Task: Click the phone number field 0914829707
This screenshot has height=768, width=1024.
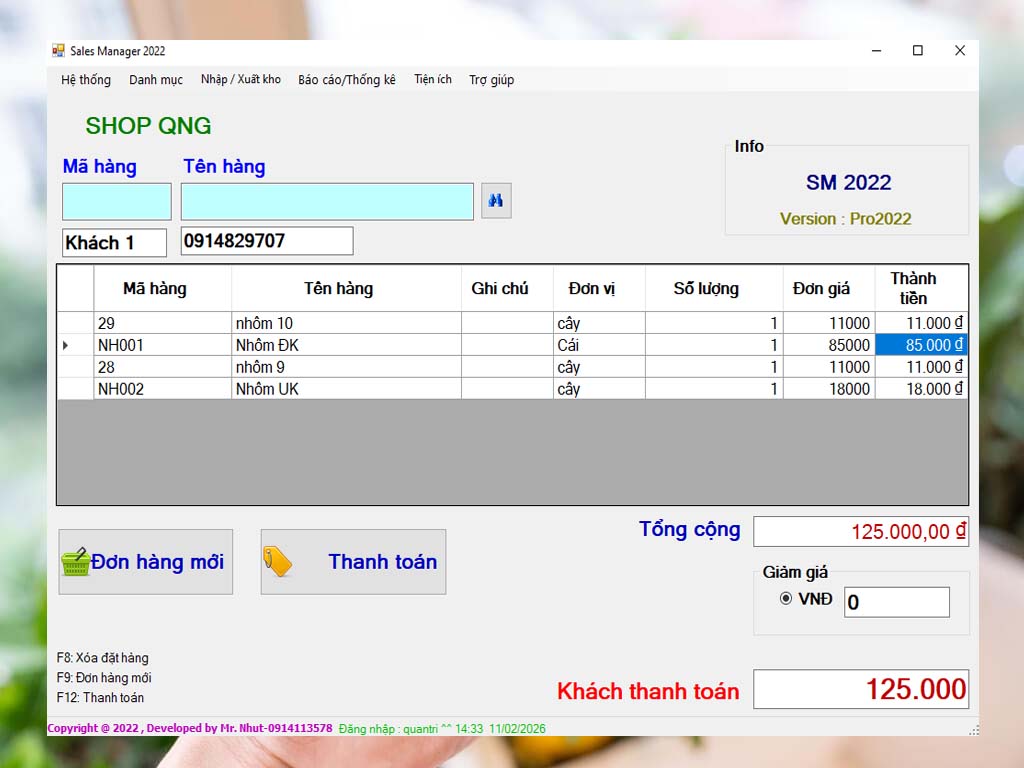Action: point(266,241)
